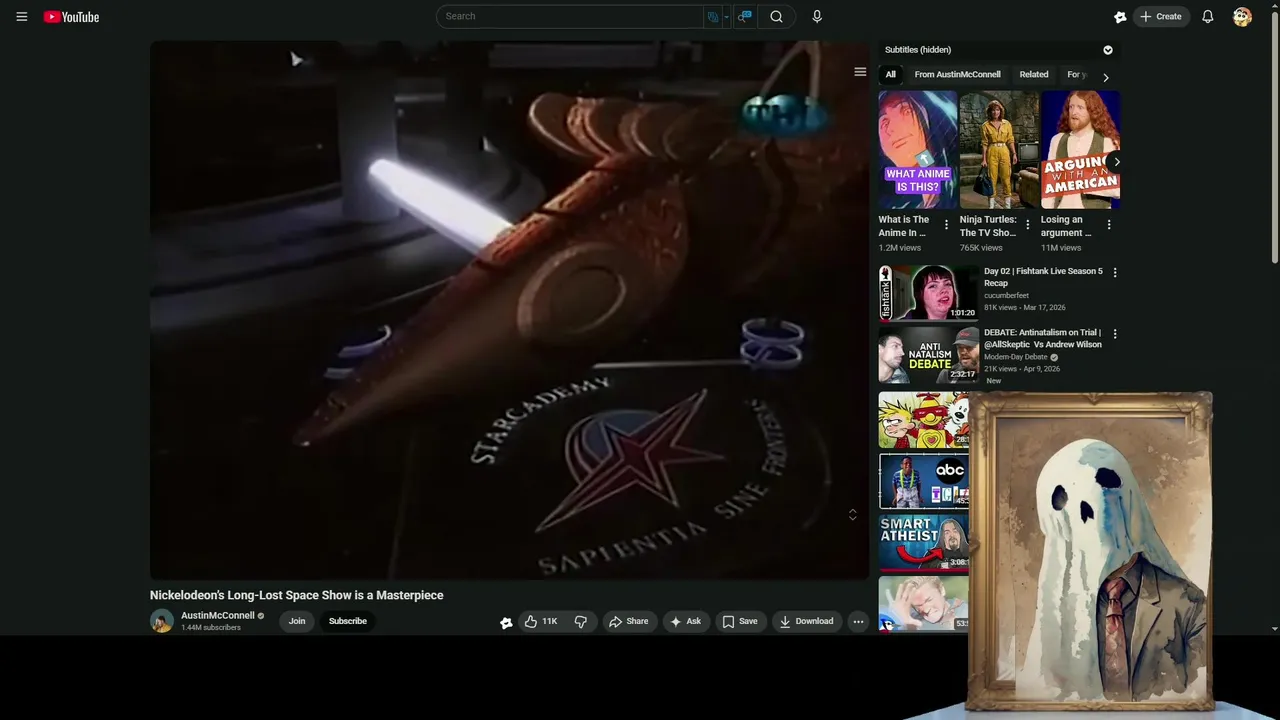The image size is (1280, 720).
Task: Open the Smart Atheist video thumbnail
Action: click(924, 542)
